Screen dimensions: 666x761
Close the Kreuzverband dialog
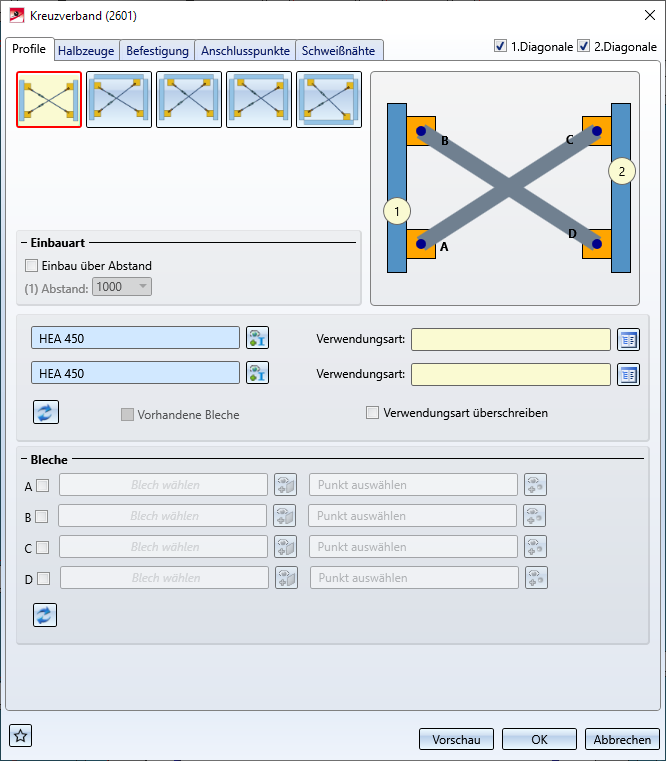(650, 15)
